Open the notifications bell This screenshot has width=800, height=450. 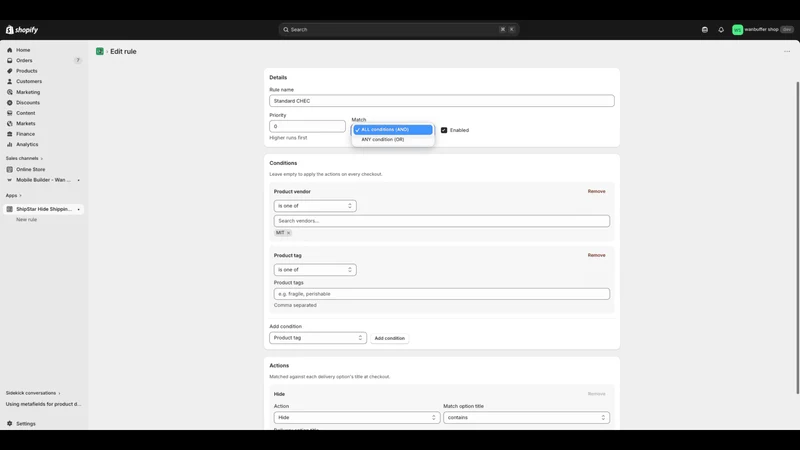[x=721, y=30]
